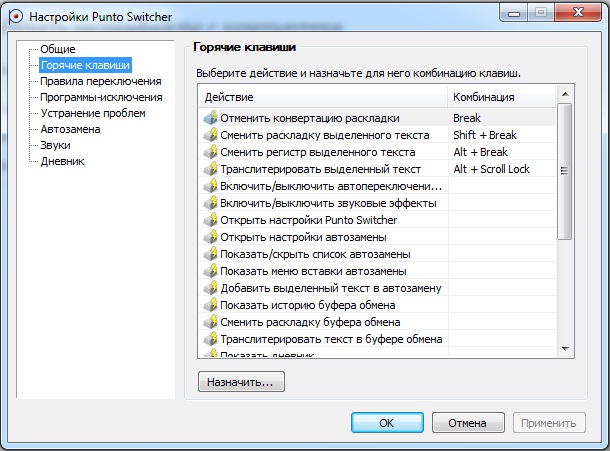Go to Программы-исключения section
Viewport: 610px width, 451px height.
[x=101, y=97]
